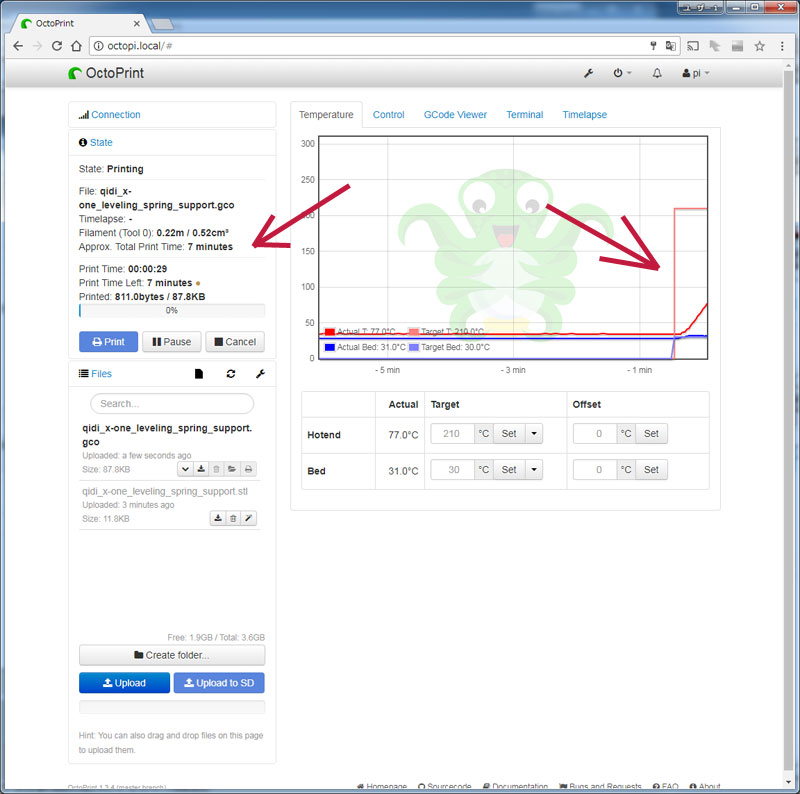Go back using browser back arrow
Image resolution: width=800 pixels, height=794 pixels.
tap(18, 46)
